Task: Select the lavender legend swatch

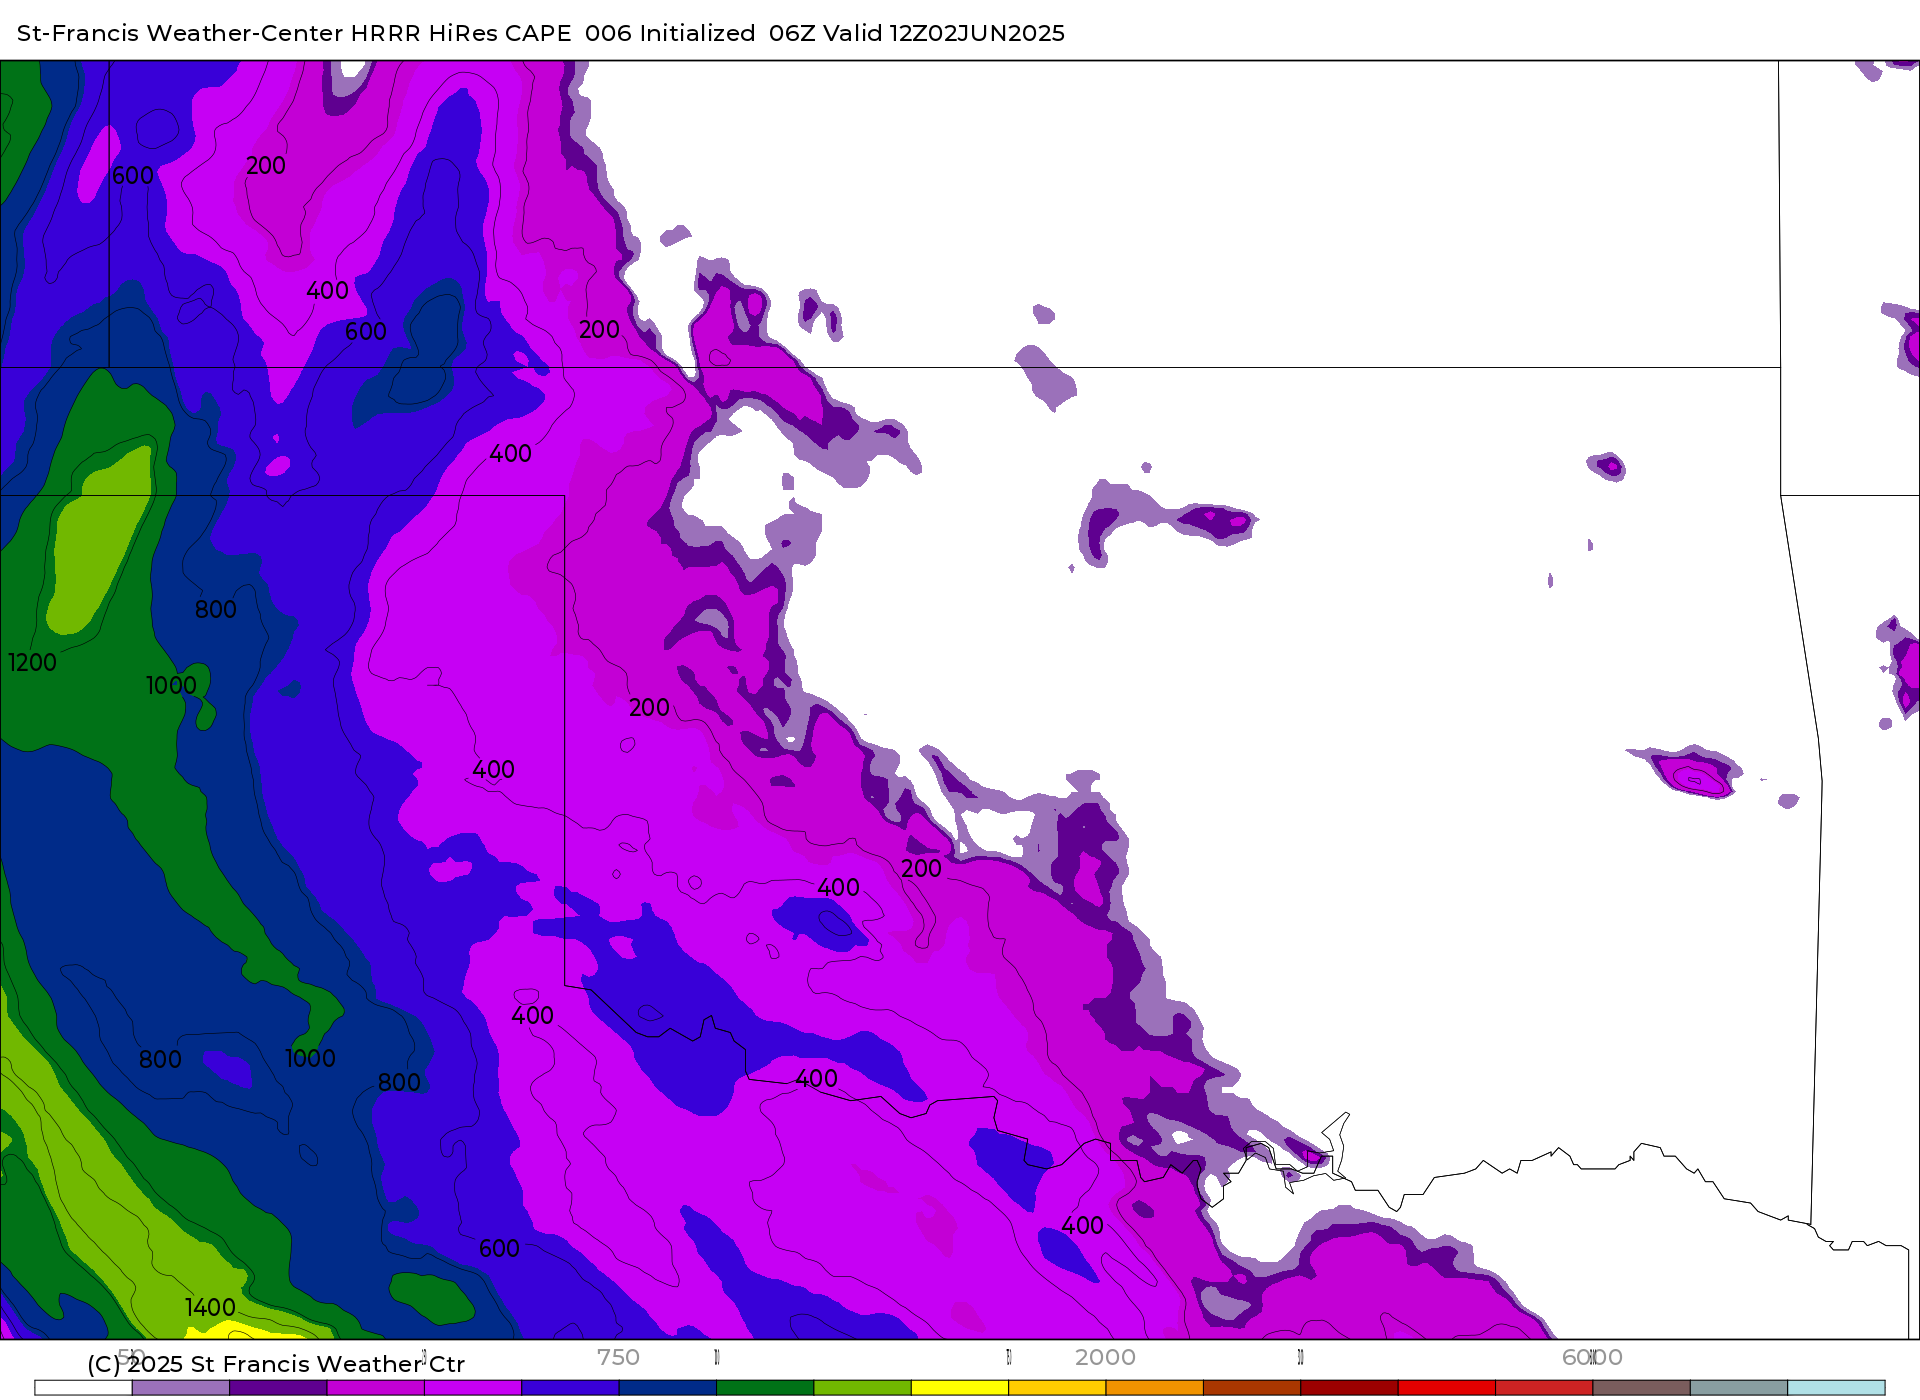Action: point(181,1388)
